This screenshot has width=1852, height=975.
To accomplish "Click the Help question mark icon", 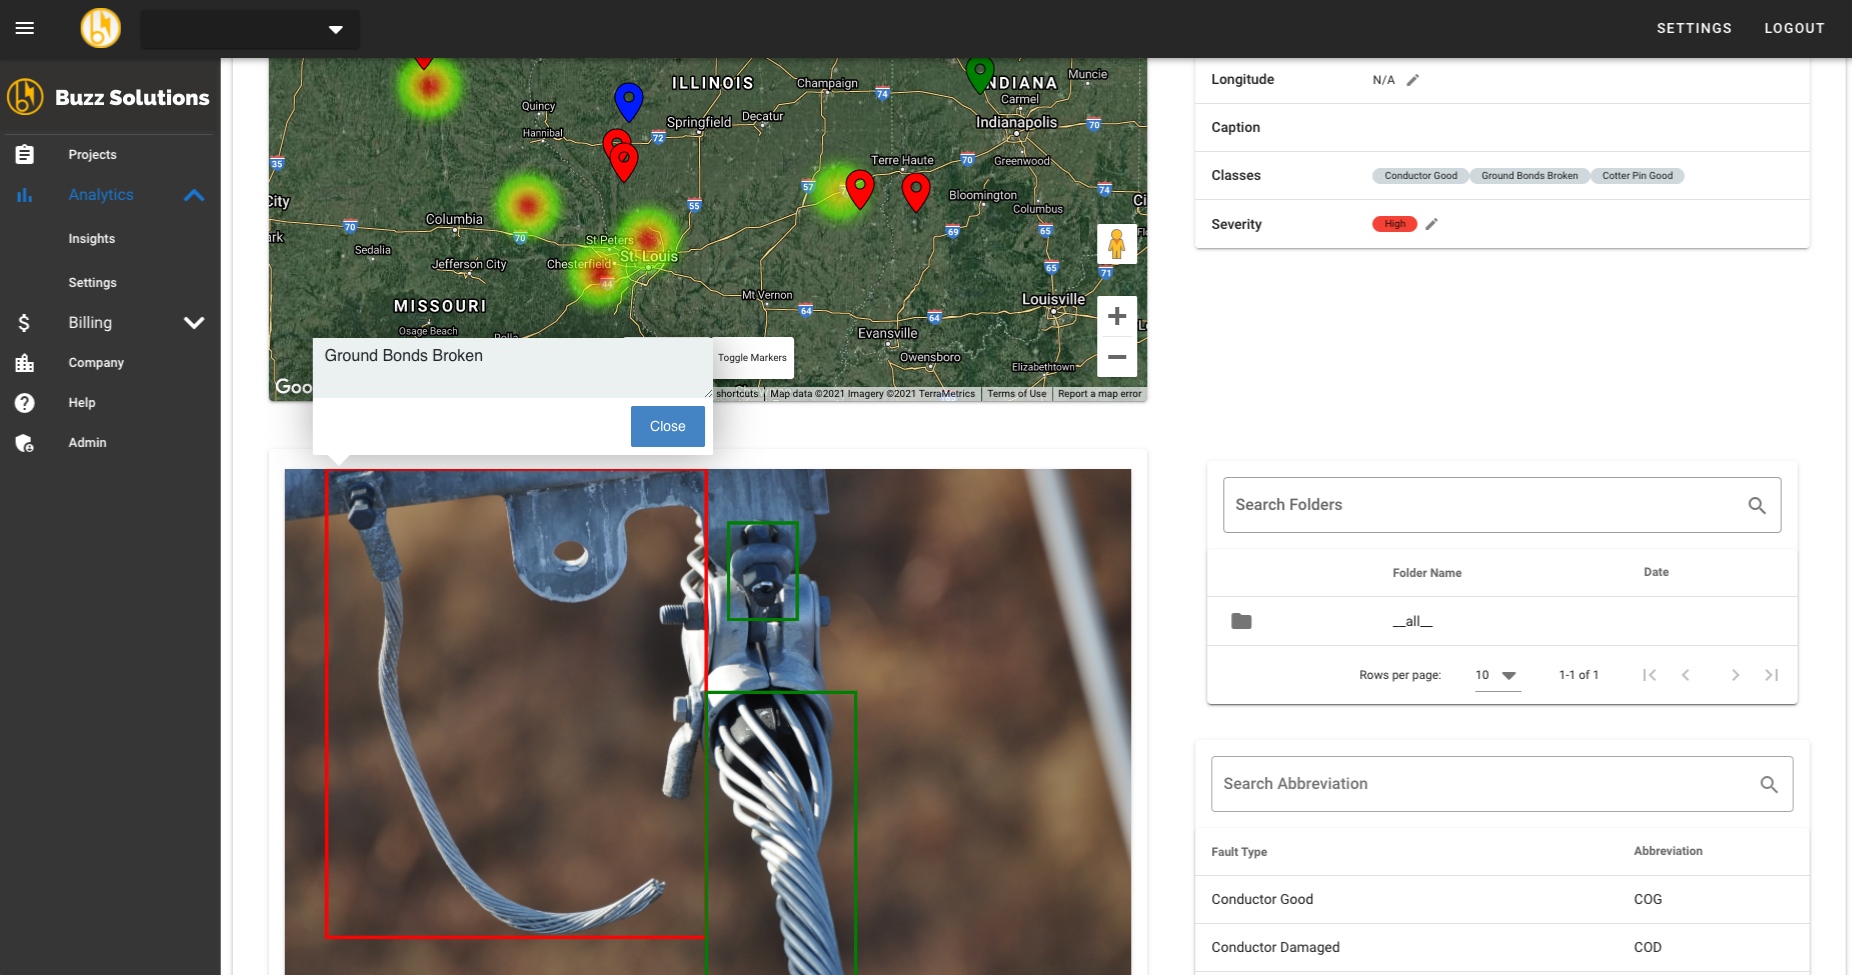I will tap(25, 403).
